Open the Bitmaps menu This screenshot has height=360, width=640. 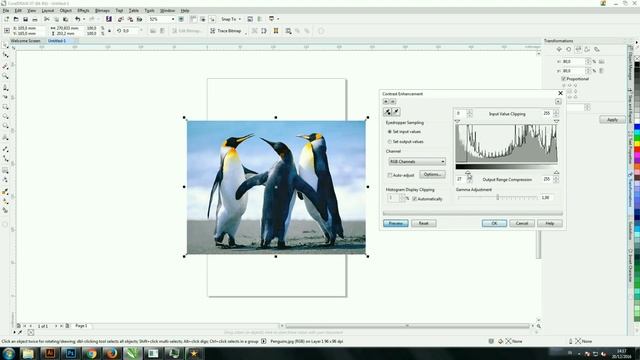coord(102,11)
